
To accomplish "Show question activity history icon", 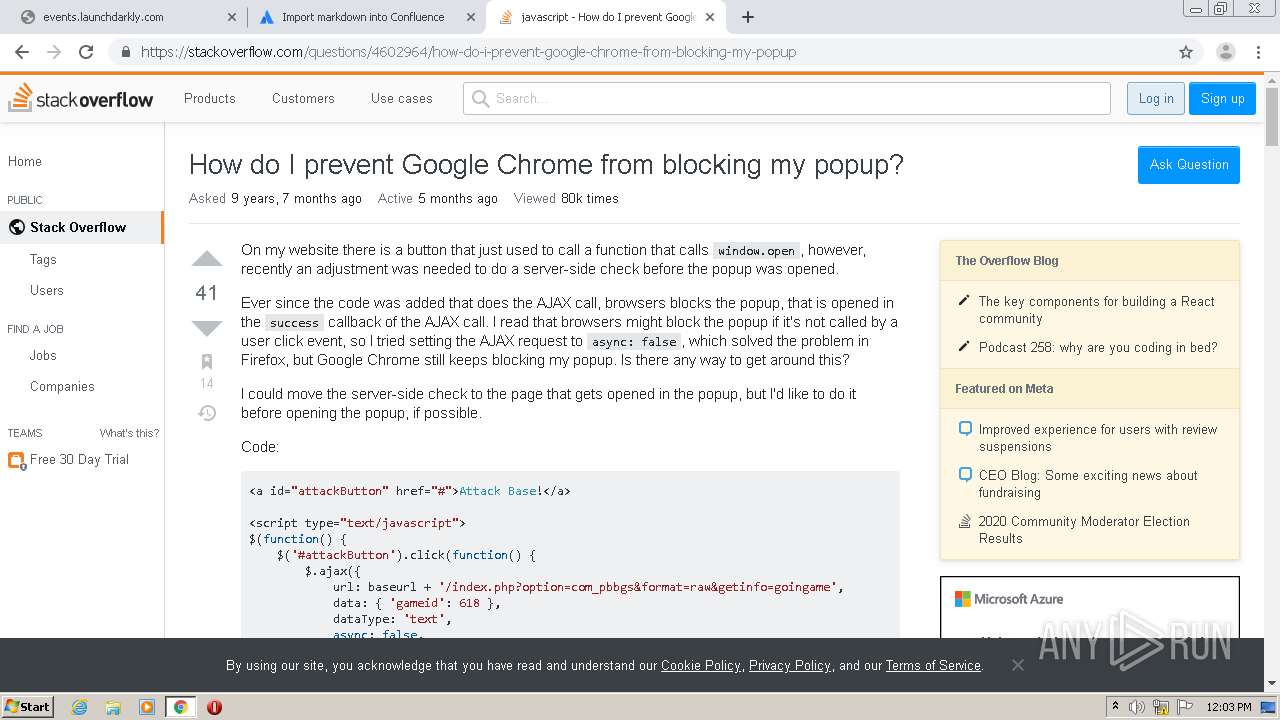I will pyautogui.click(x=207, y=412).
